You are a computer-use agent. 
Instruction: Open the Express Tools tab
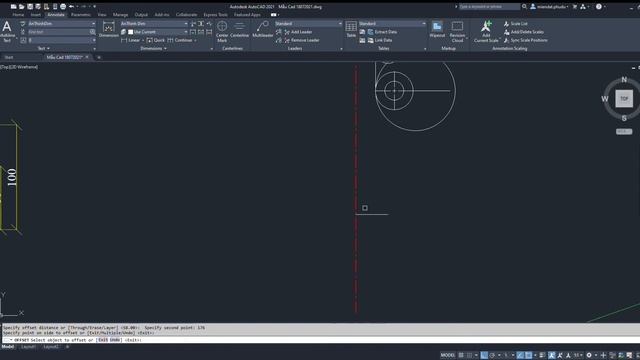[x=216, y=15]
